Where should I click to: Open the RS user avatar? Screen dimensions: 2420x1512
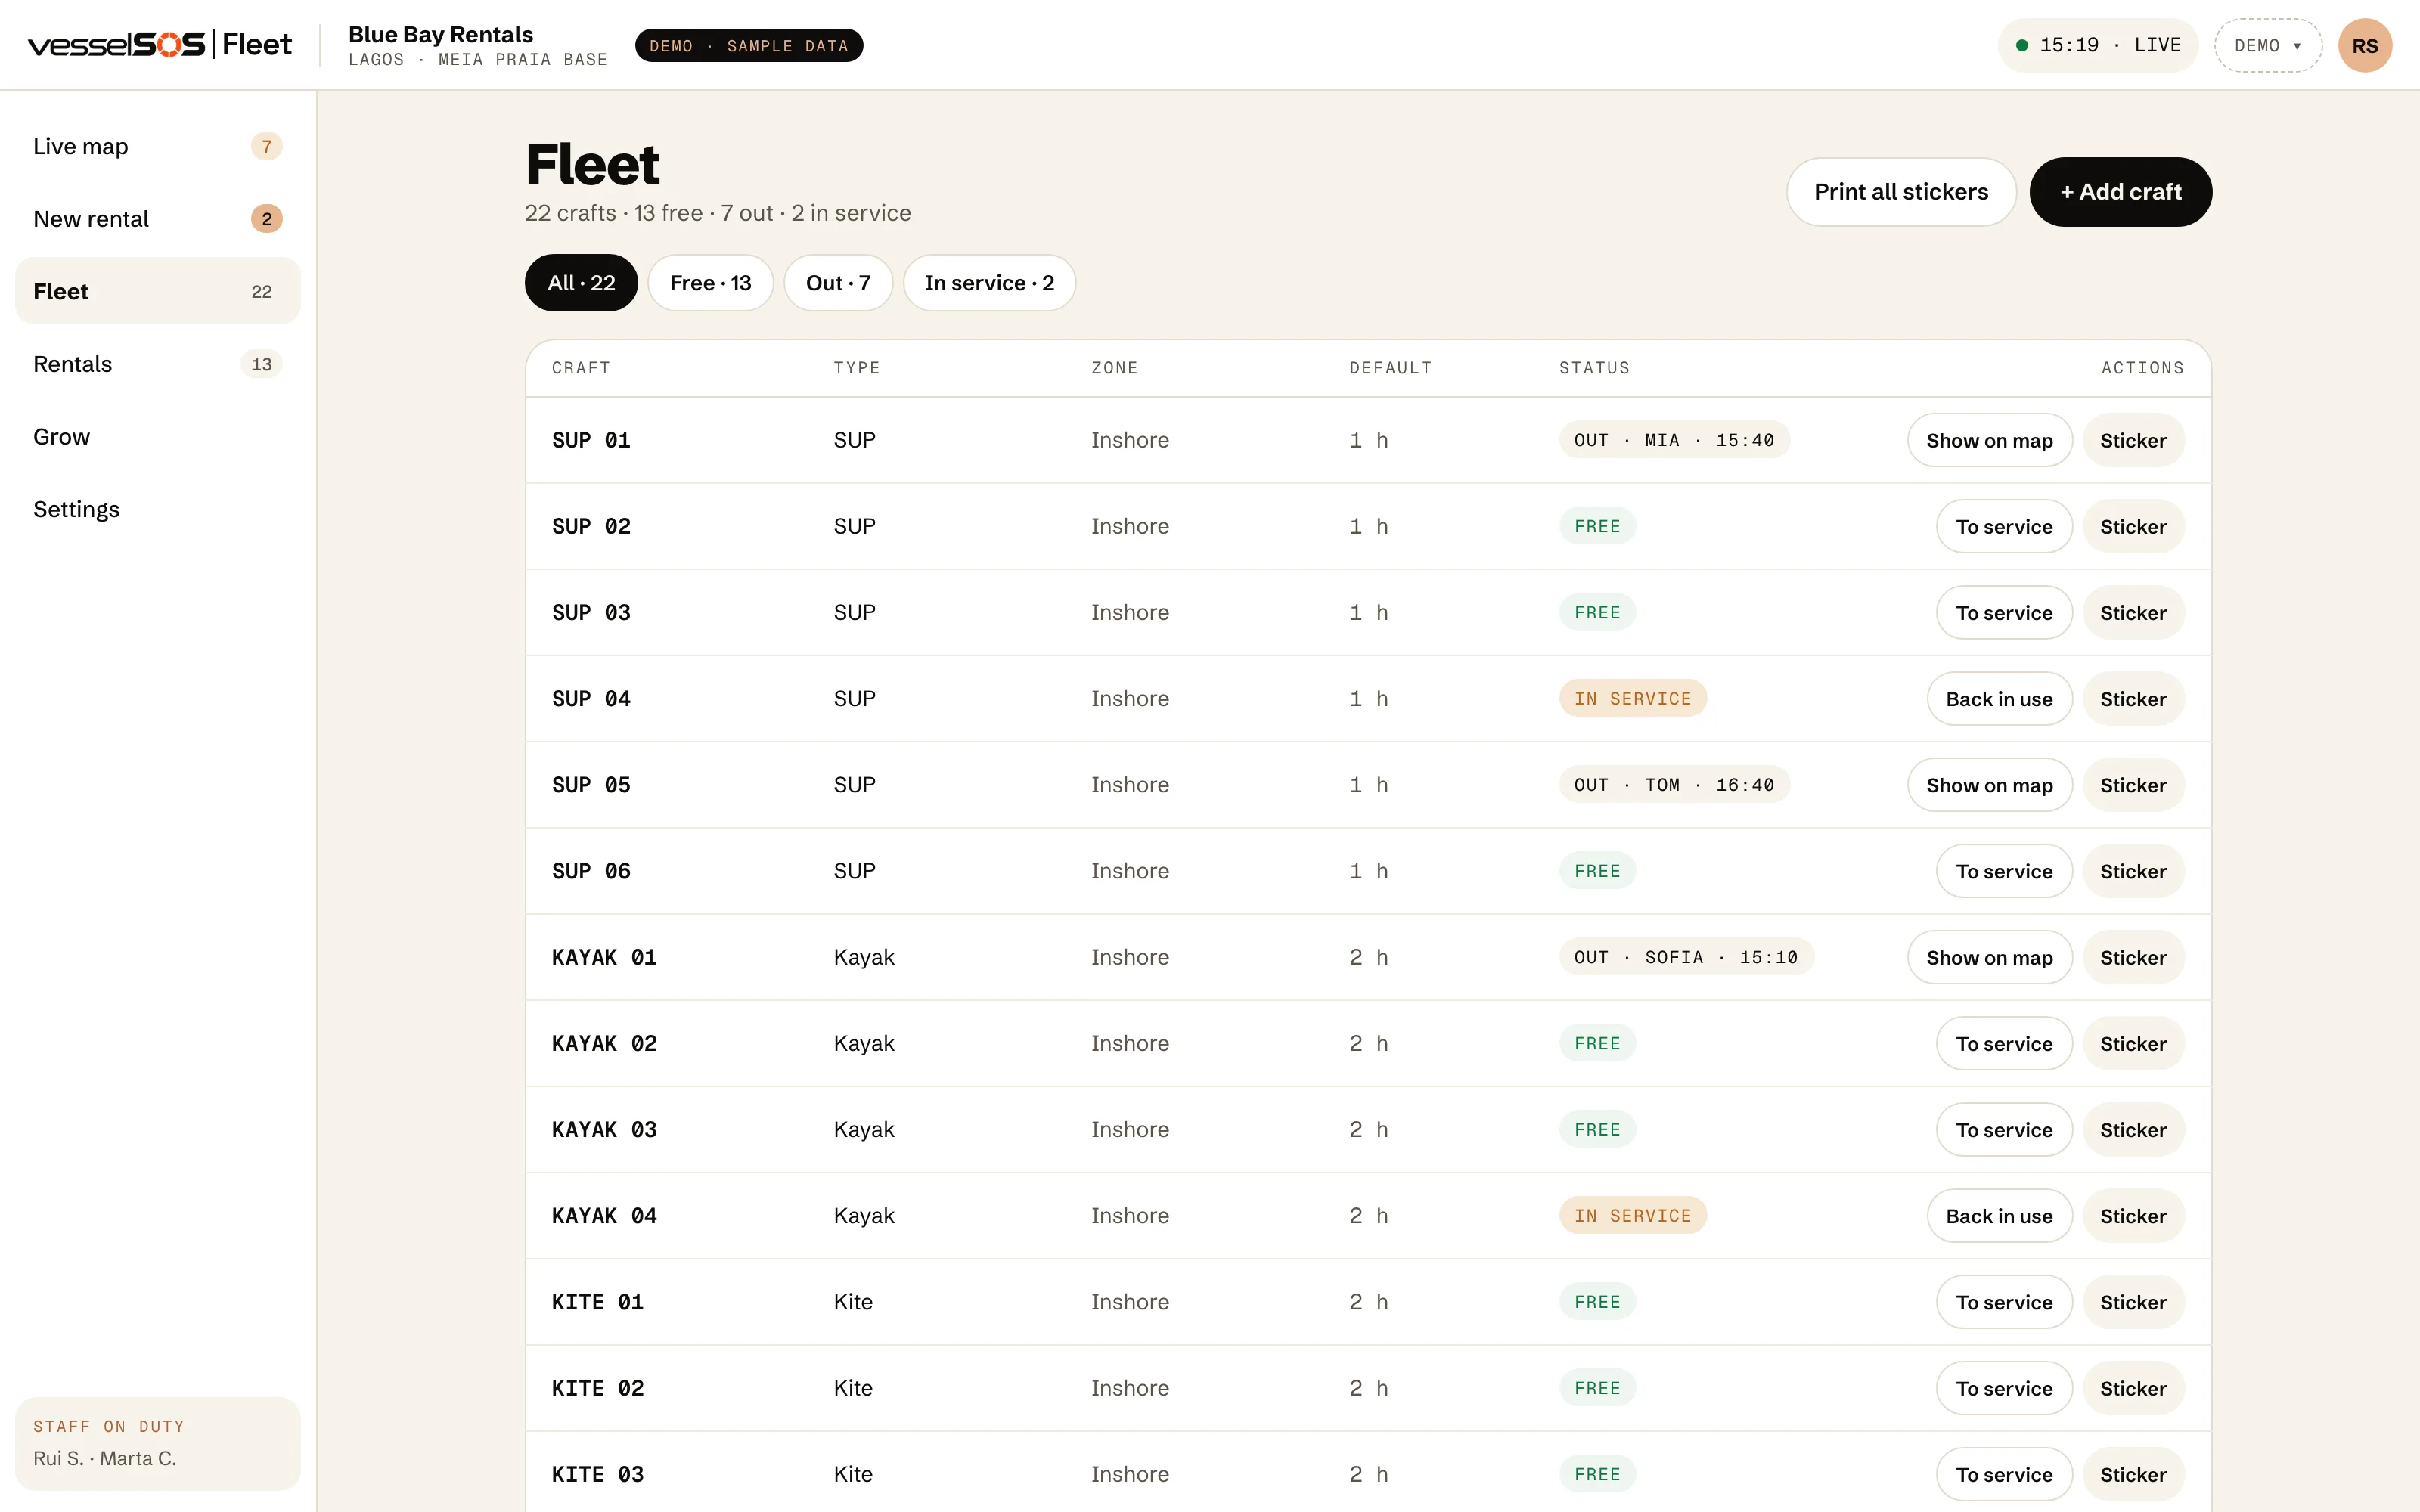click(x=2364, y=46)
